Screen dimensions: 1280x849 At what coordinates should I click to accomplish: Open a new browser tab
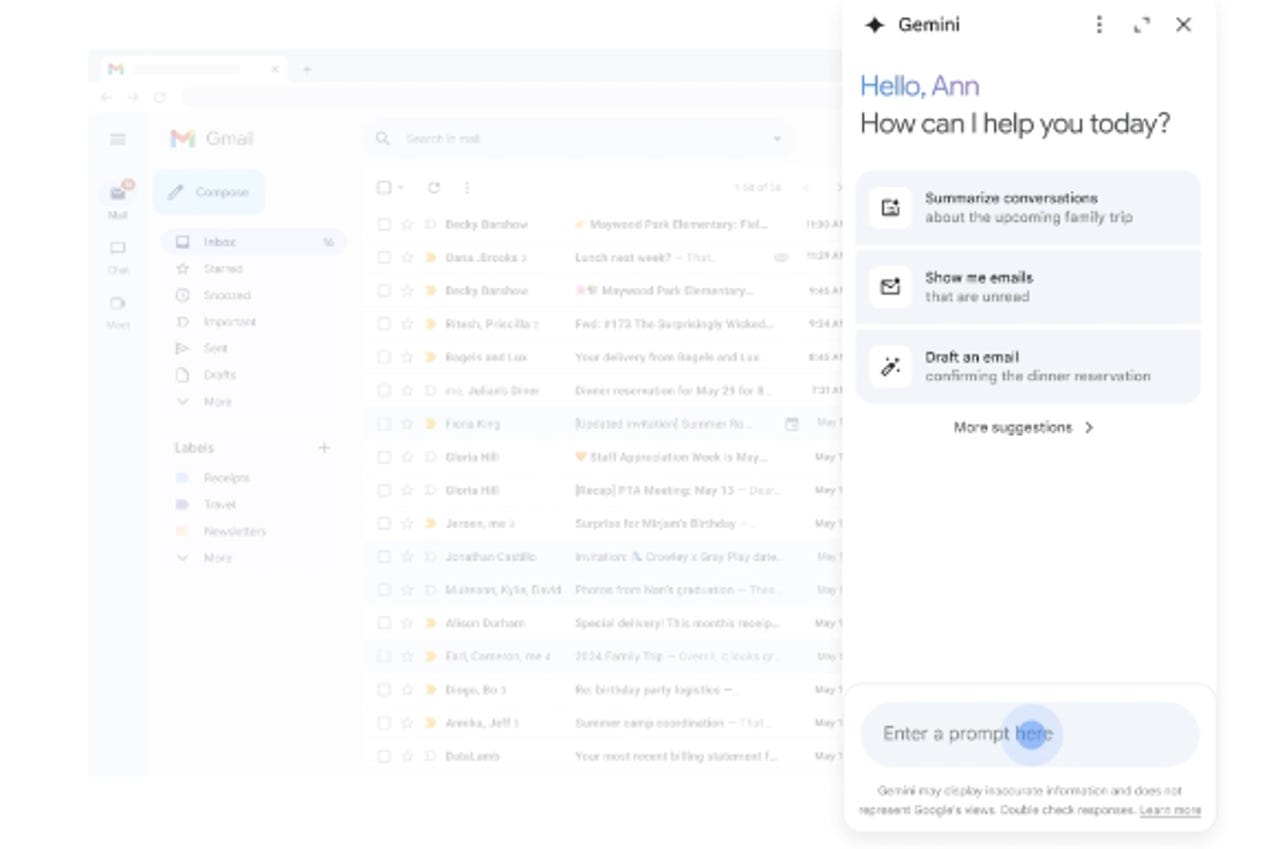tap(307, 69)
